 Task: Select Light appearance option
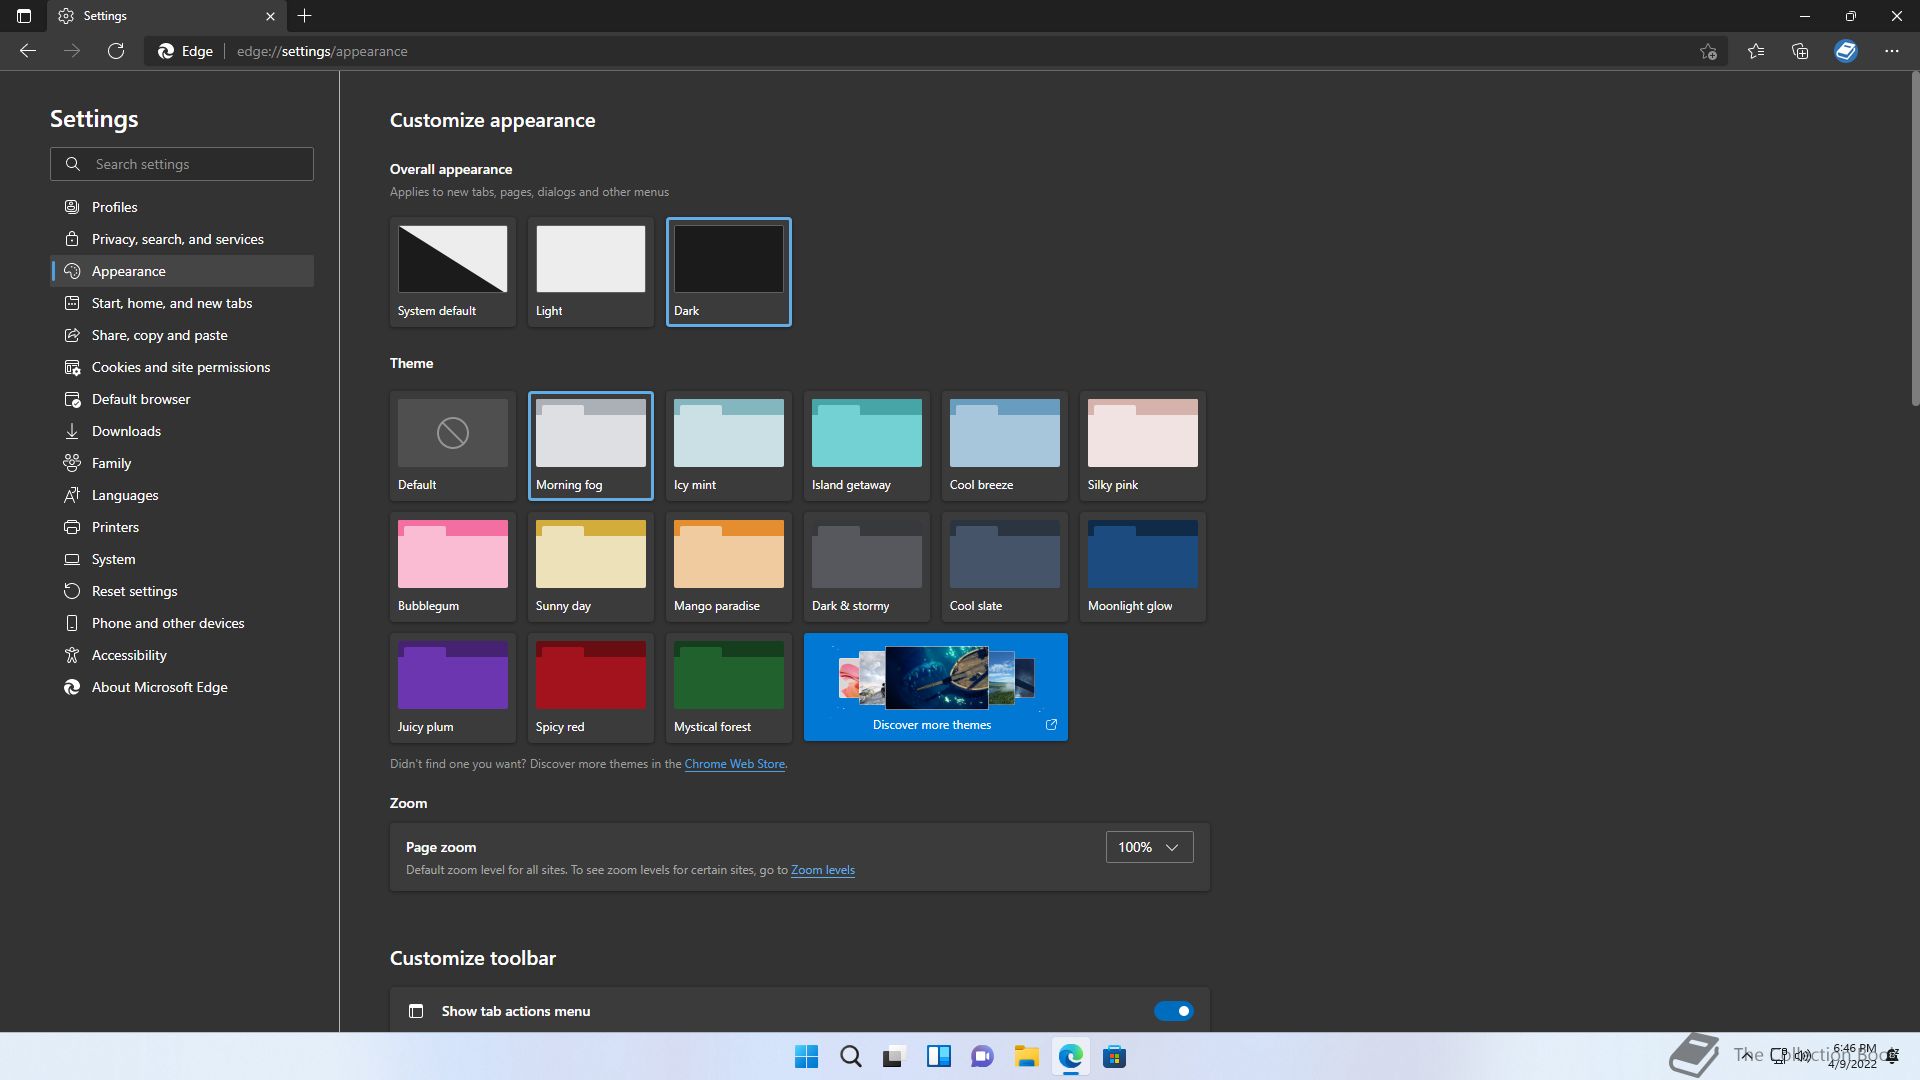click(591, 272)
